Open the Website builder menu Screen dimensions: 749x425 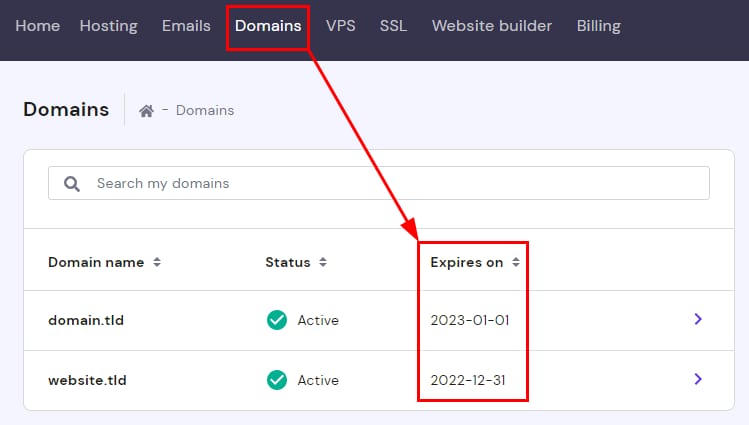pyautogui.click(x=491, y=26)
